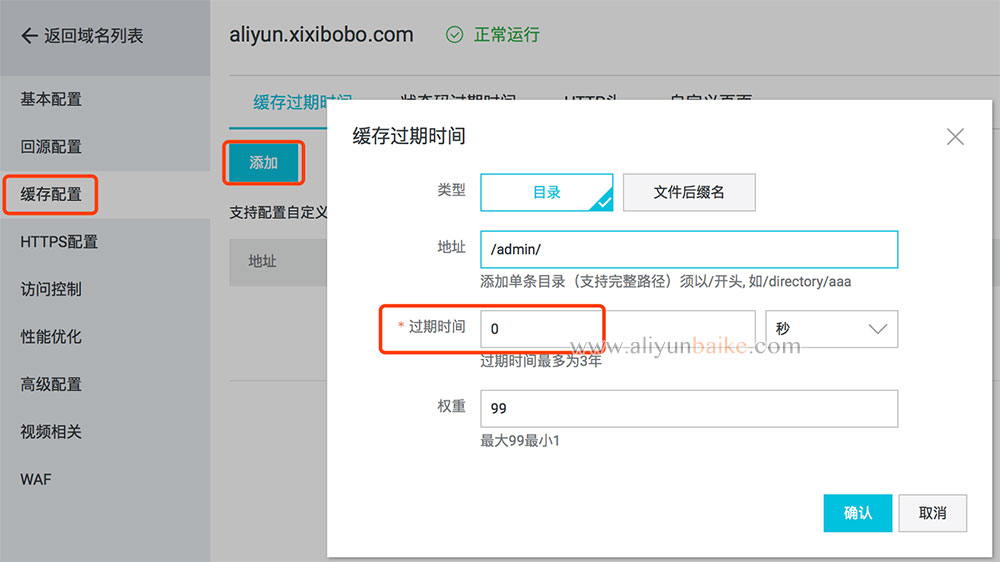Click the 过期时间 input field
Viewport: 1000px width, 562px height.
[617, 329]
